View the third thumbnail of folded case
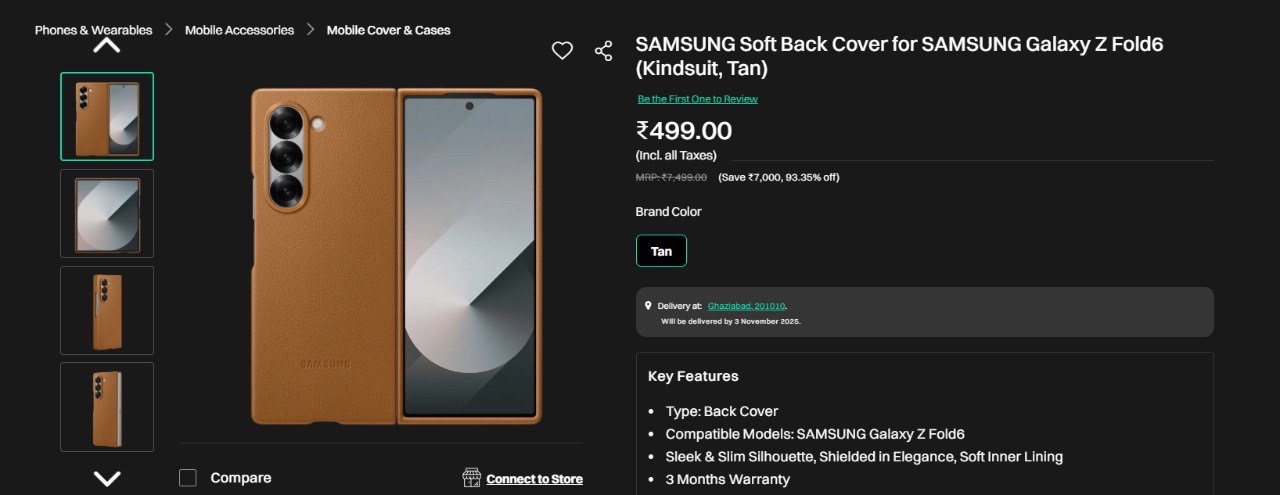This screenshot has height=495, width=1280. click(107, 310)
